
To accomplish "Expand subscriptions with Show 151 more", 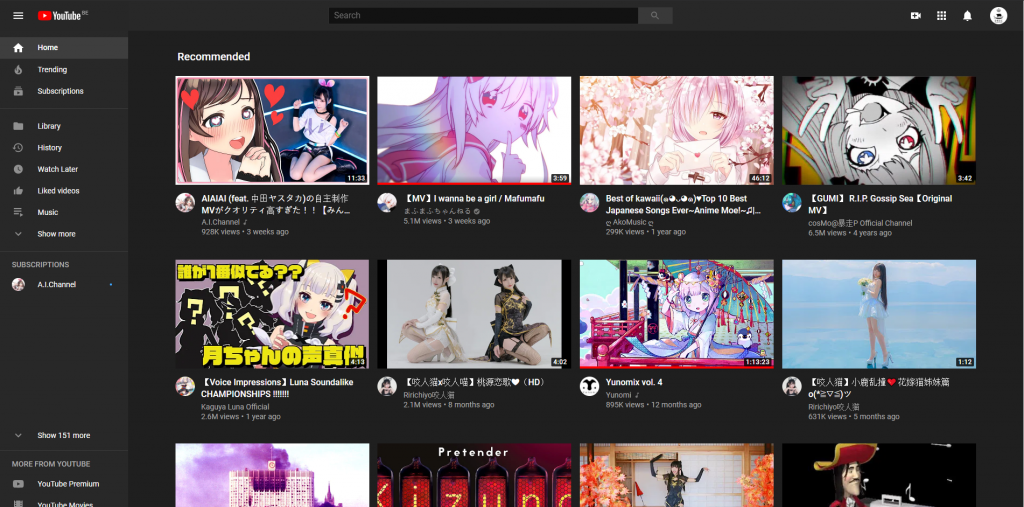I will click(x=64, y=435).
